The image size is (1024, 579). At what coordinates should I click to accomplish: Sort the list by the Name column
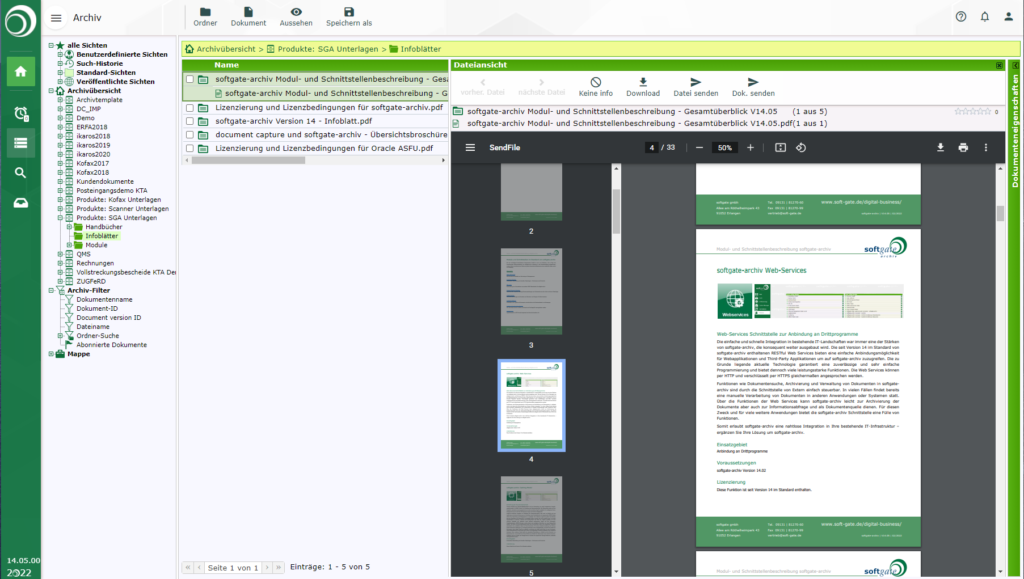pos(226,65)
